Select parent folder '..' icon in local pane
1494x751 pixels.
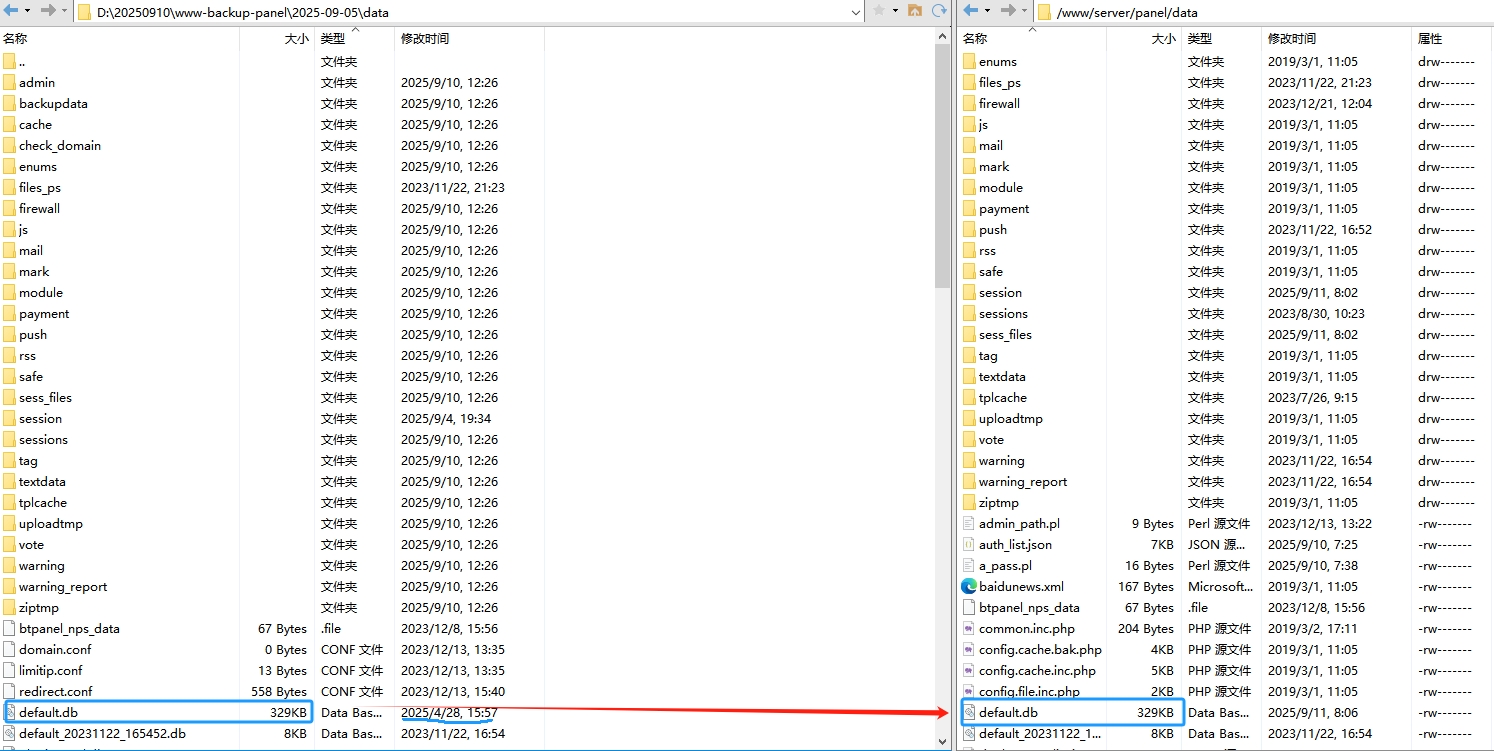(x=10, y=61)
